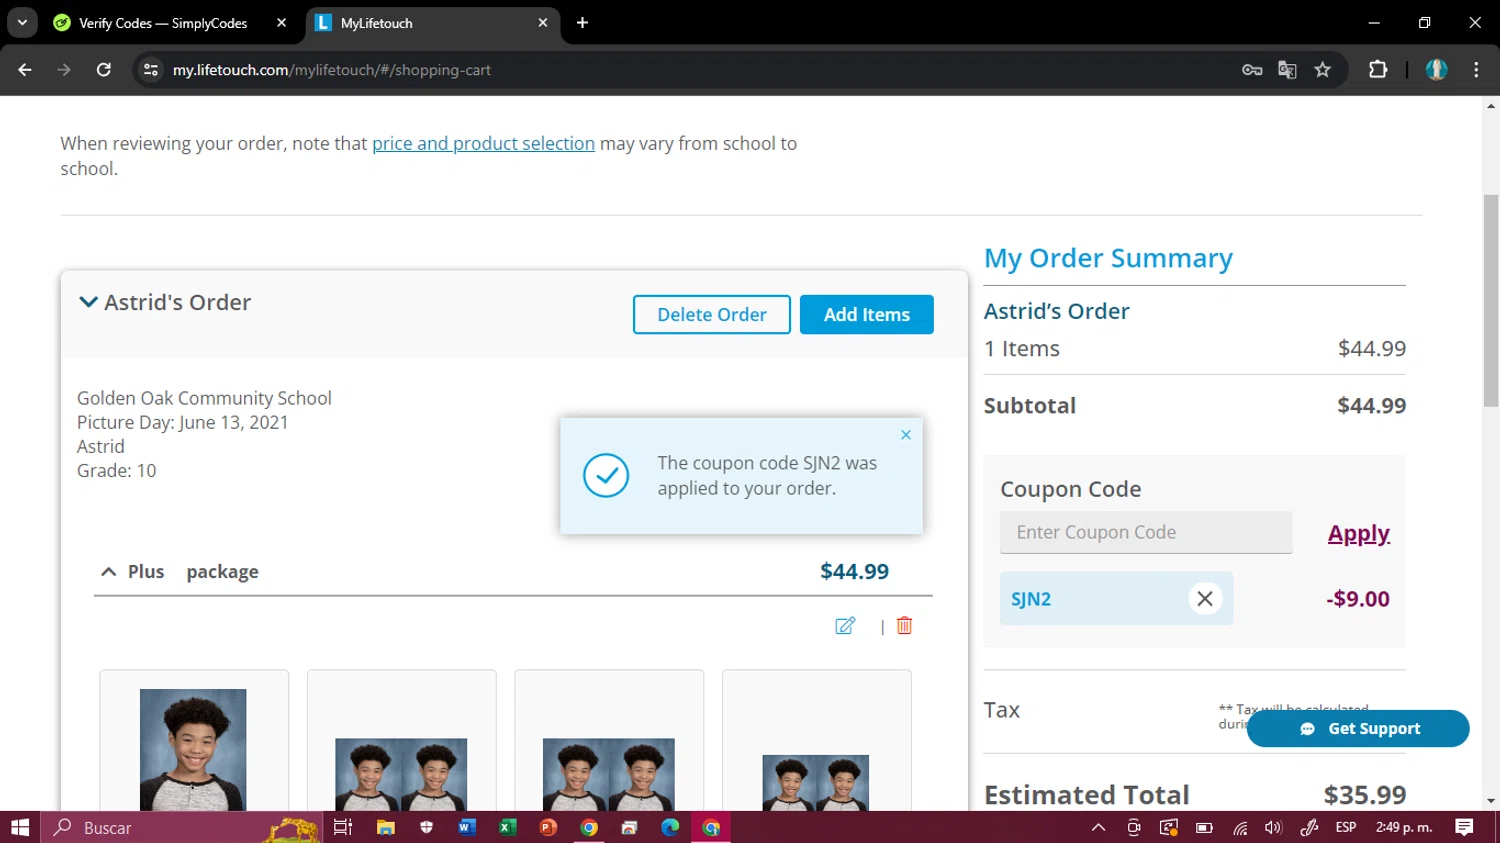Open battery status tray icon

pyautogui.click(x=1204, y=827)
